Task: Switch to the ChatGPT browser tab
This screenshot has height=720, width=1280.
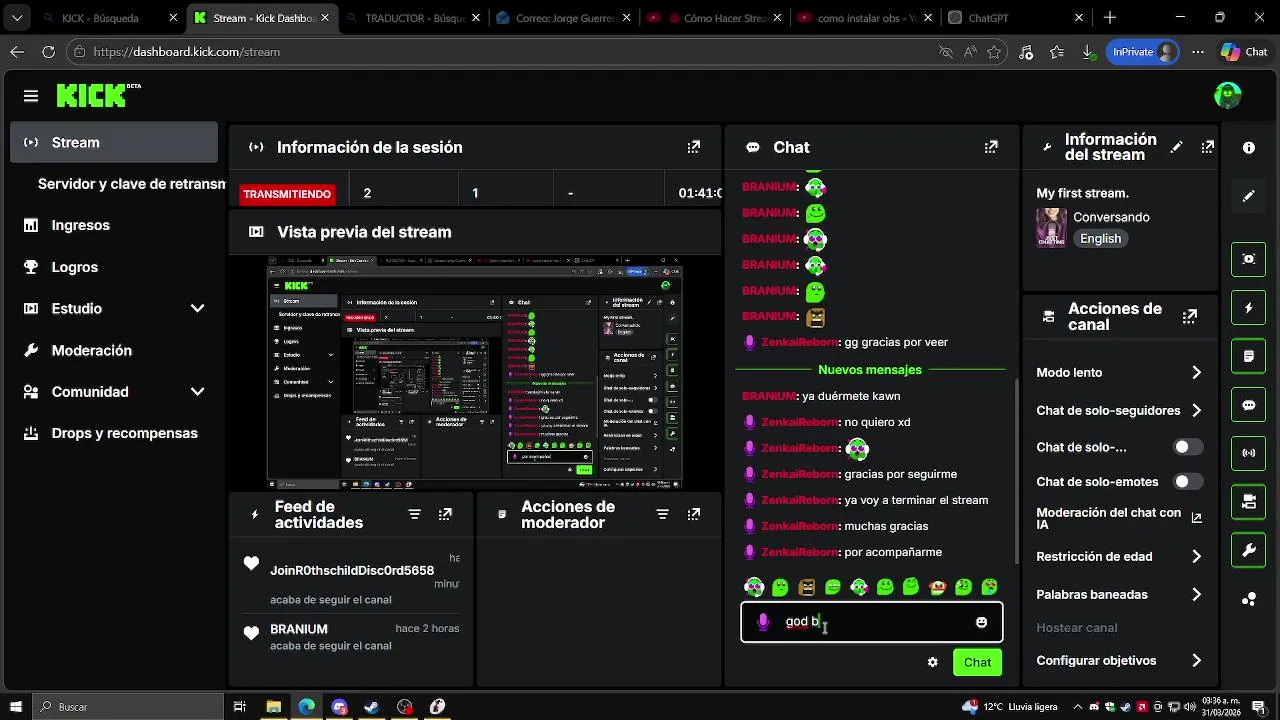Action: (x=1014, y=18)
